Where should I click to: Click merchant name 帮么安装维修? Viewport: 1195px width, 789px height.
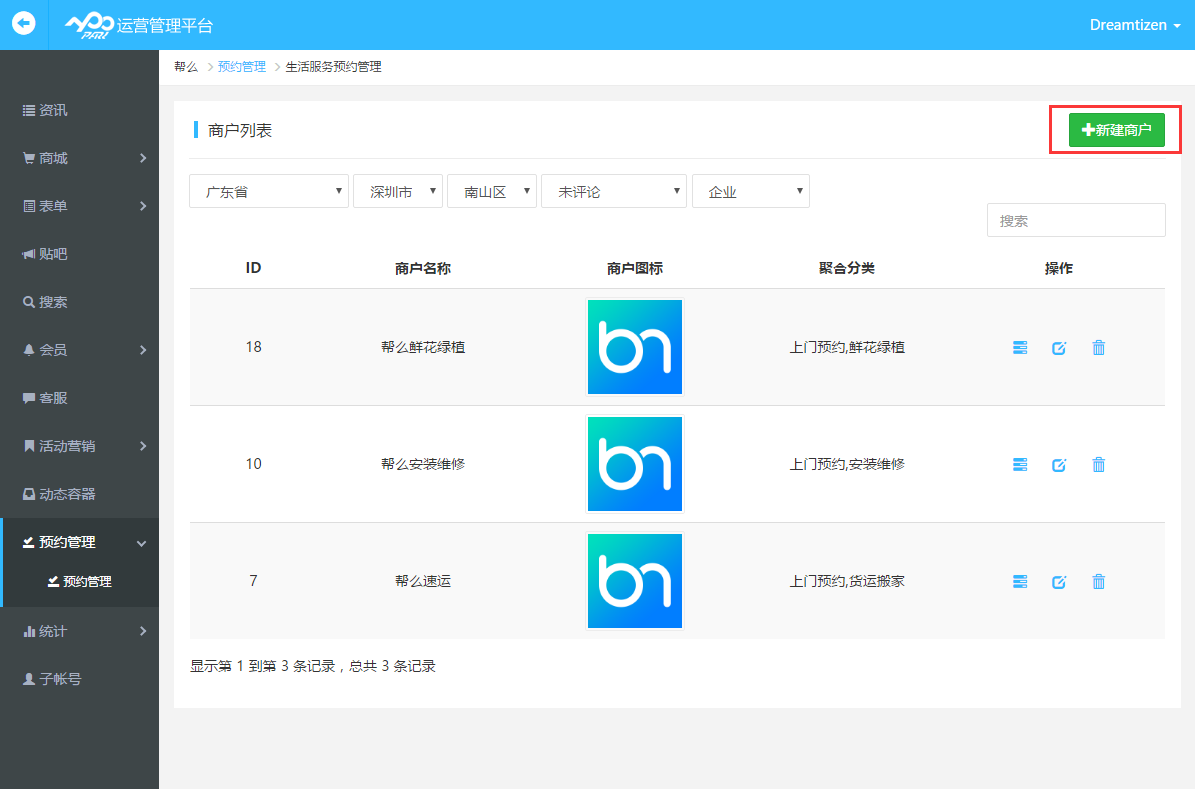[423, 463]
